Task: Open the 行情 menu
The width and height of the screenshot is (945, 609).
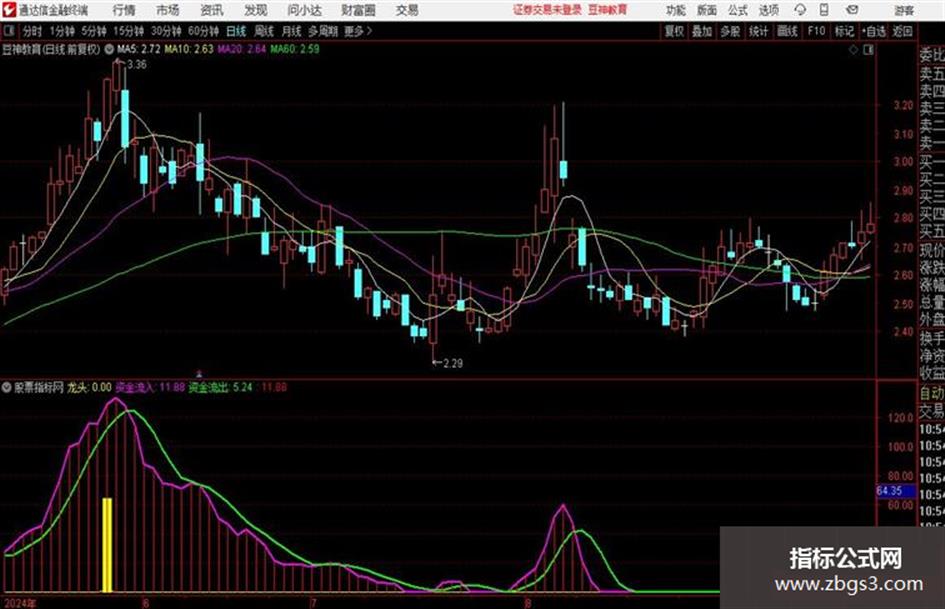Action: [124, 10]
